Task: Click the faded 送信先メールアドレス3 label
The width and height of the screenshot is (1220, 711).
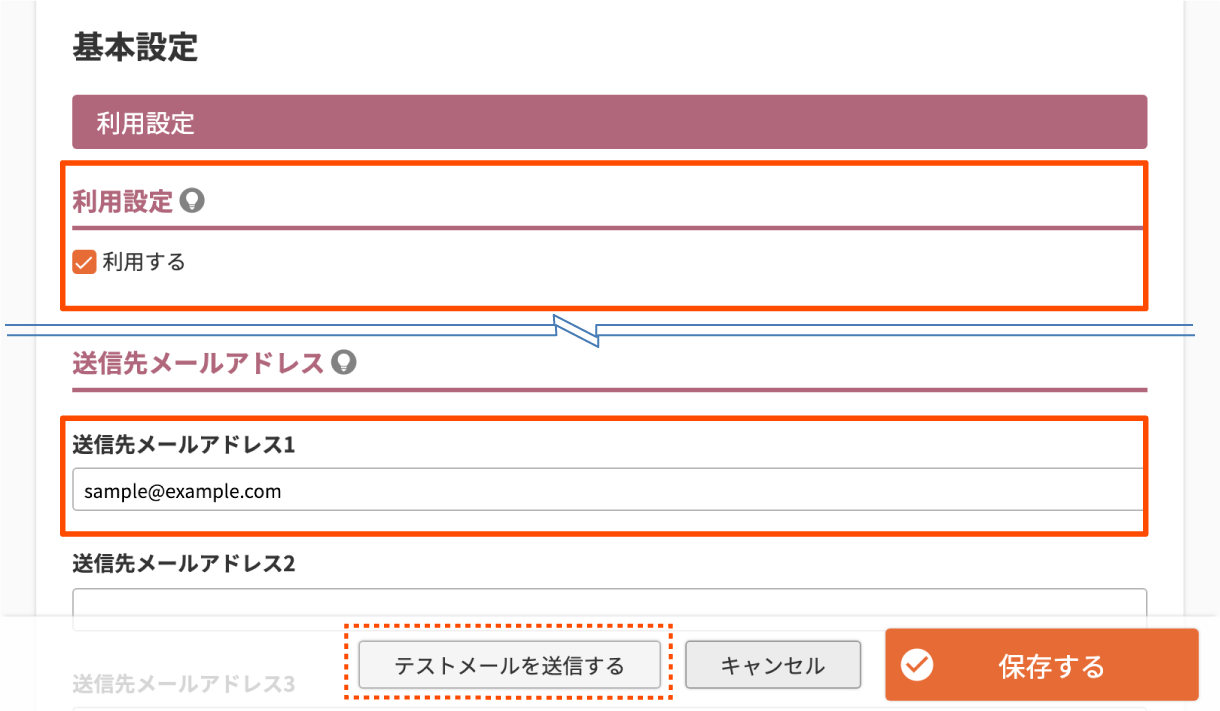Action: [183, 684]
